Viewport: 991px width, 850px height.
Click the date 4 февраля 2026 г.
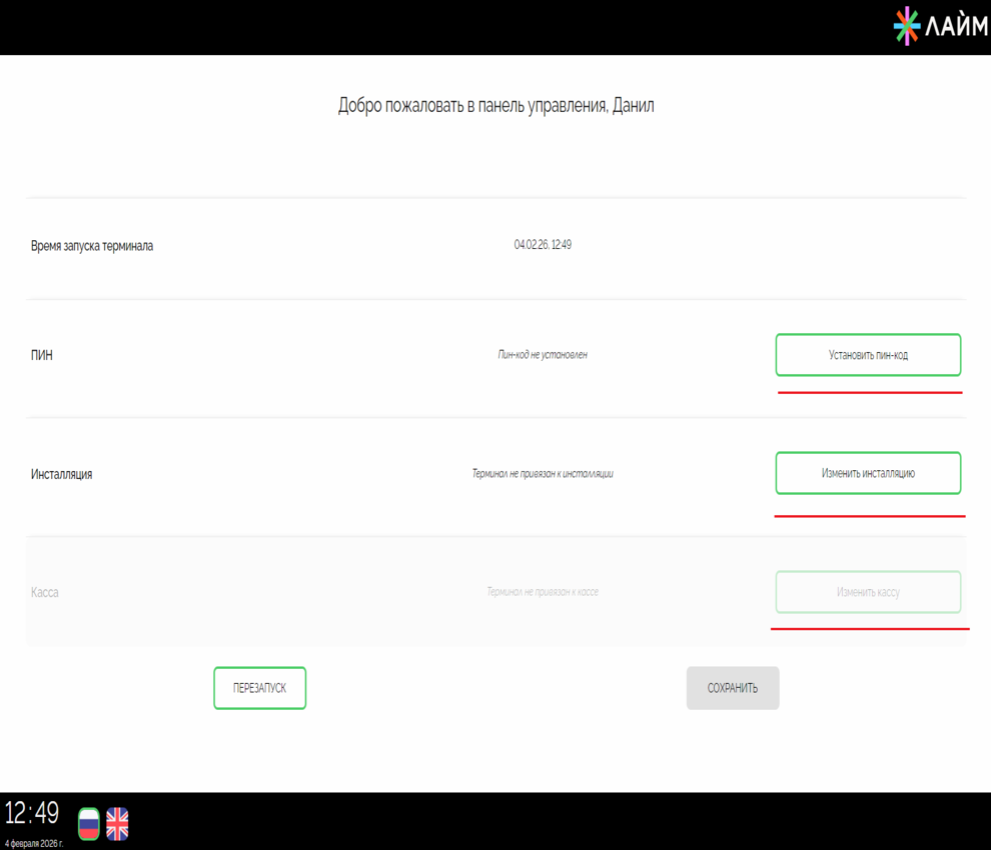tap(33, 842)
